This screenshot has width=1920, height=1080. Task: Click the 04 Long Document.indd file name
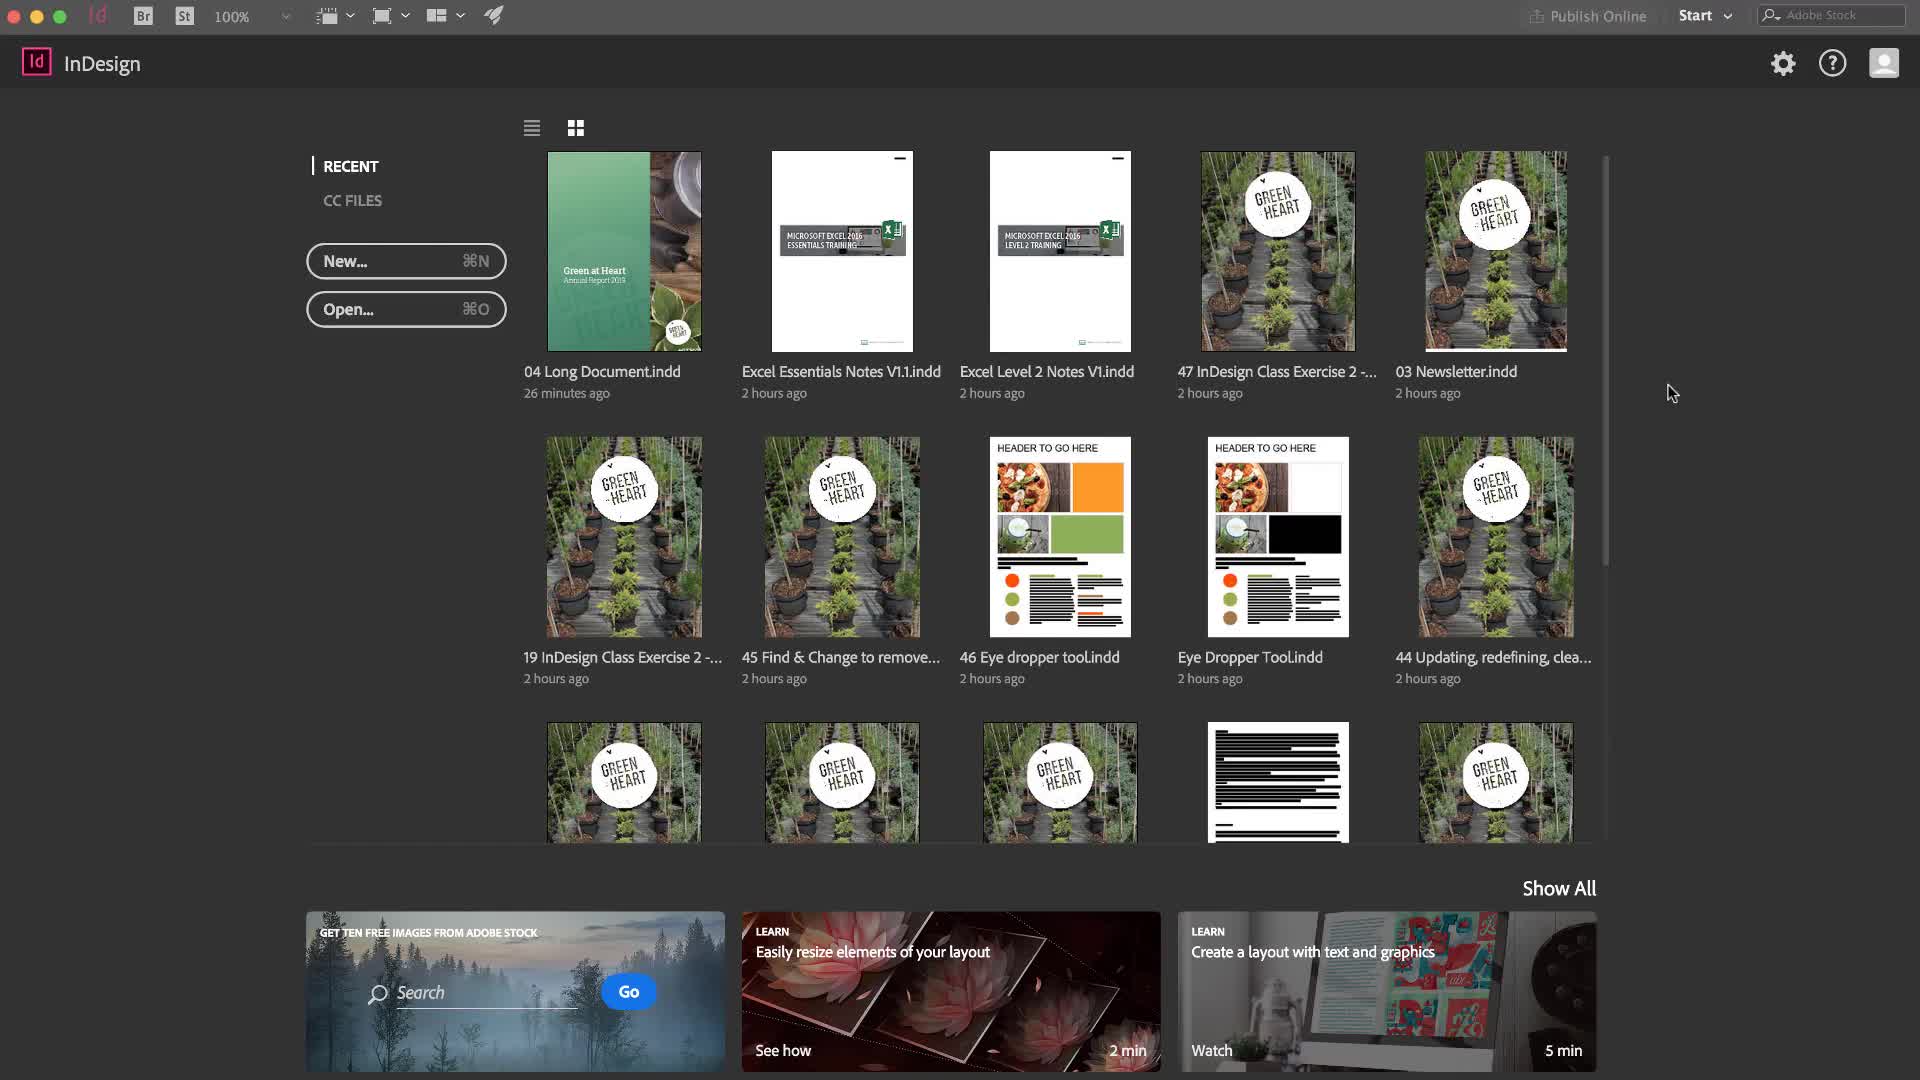(x=602, y=371)
